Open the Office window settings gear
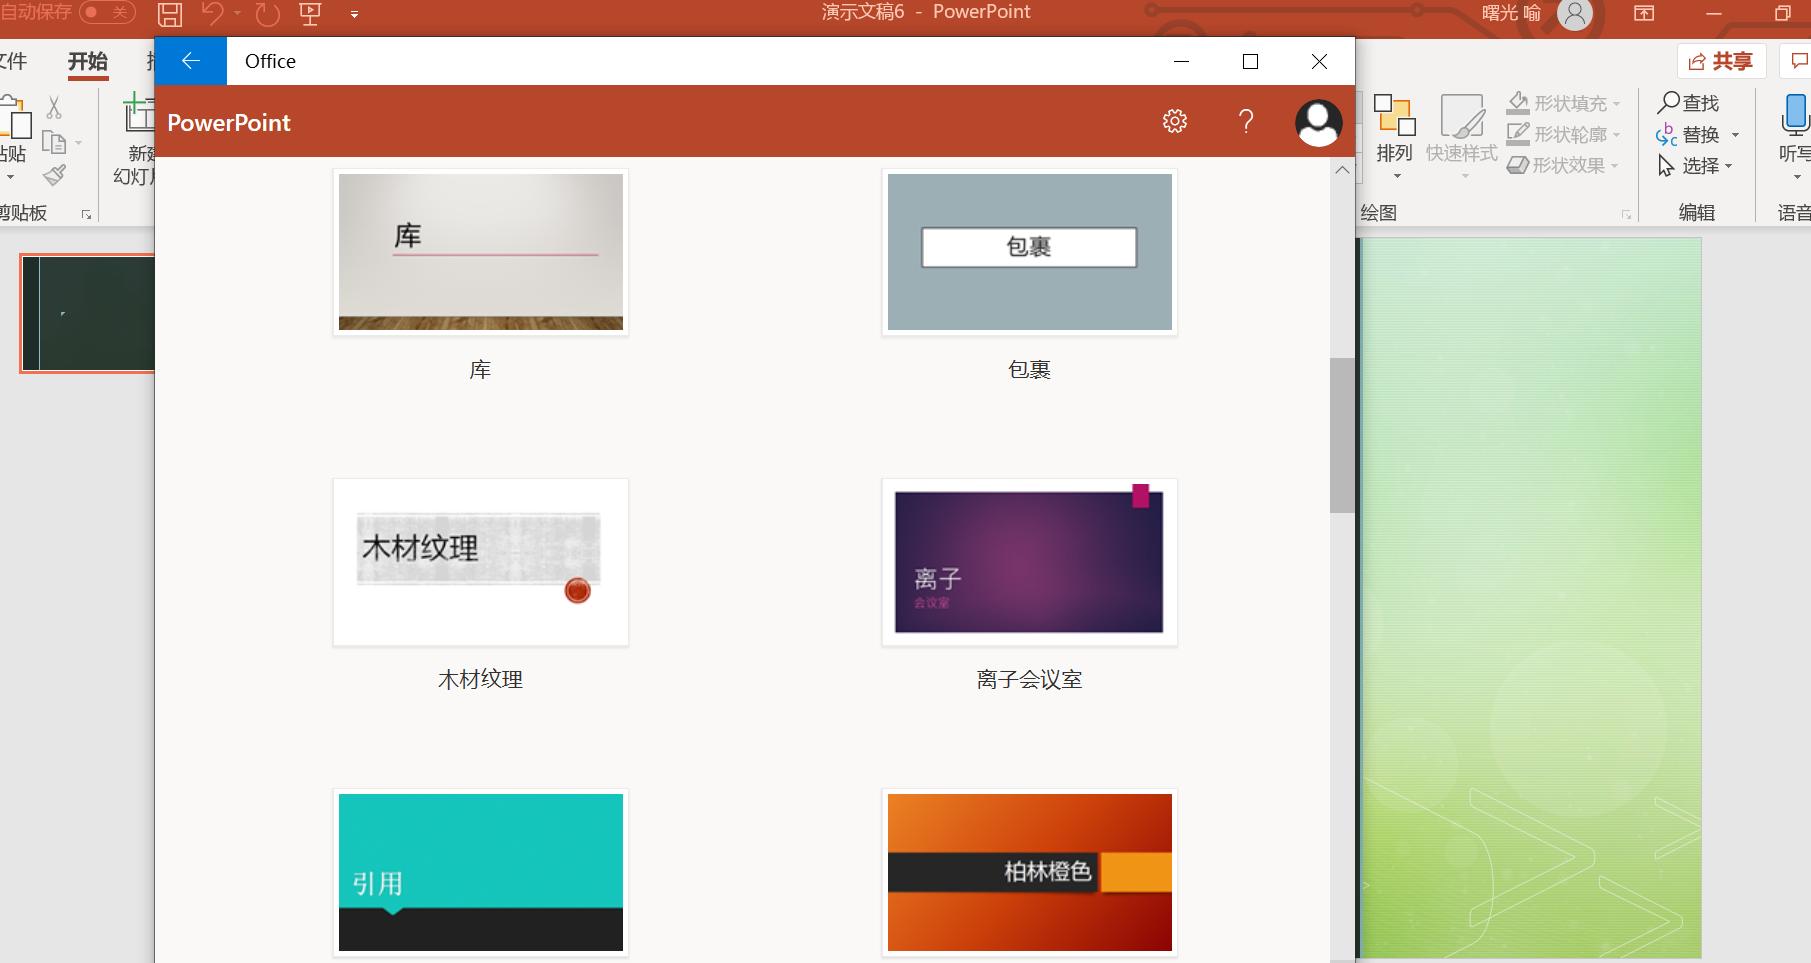Viewport: 1811px width, 963px height. coord(1175,121)
